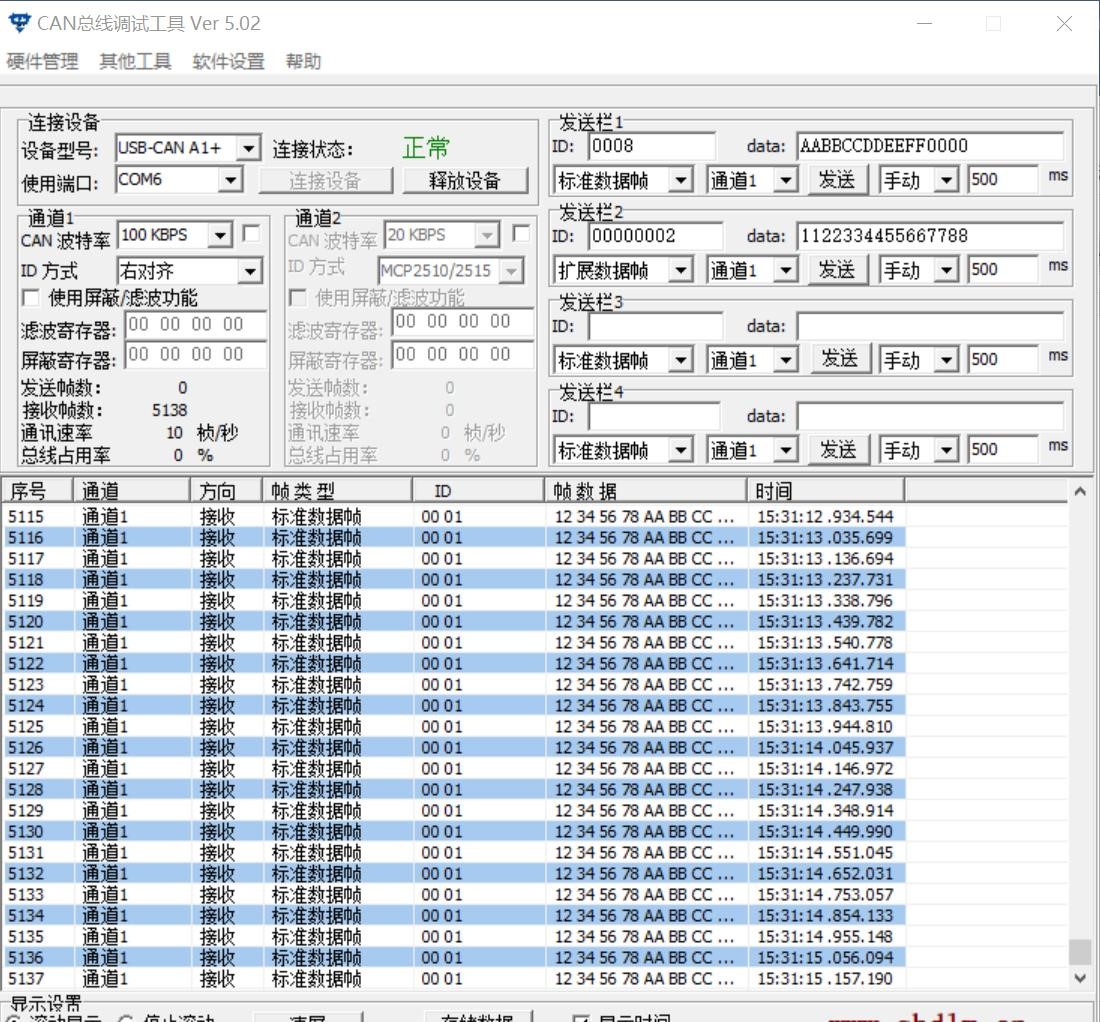
Task: Tick the checkbox beside 通道2 baud rate
Action: tap(521, 234)
